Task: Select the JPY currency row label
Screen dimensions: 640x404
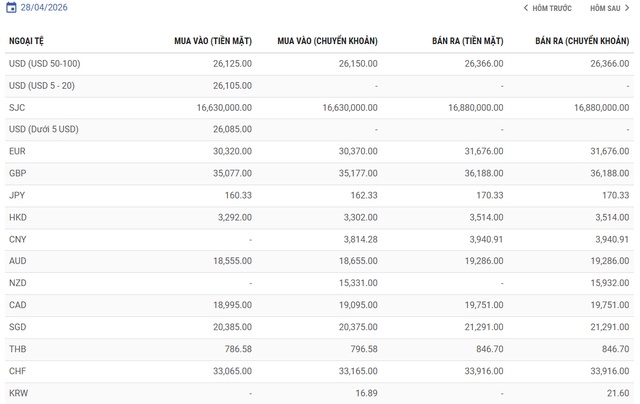Action: [16, 195]
